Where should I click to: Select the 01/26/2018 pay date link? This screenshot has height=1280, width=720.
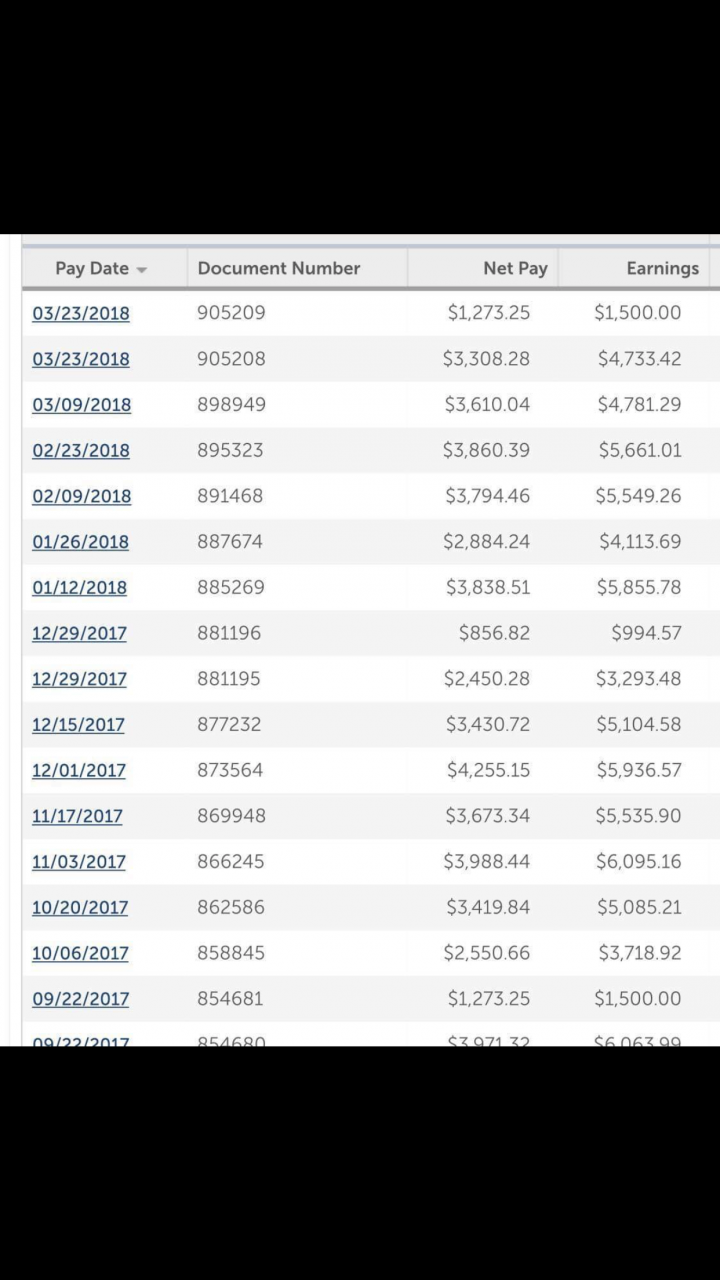click(80, 542)
